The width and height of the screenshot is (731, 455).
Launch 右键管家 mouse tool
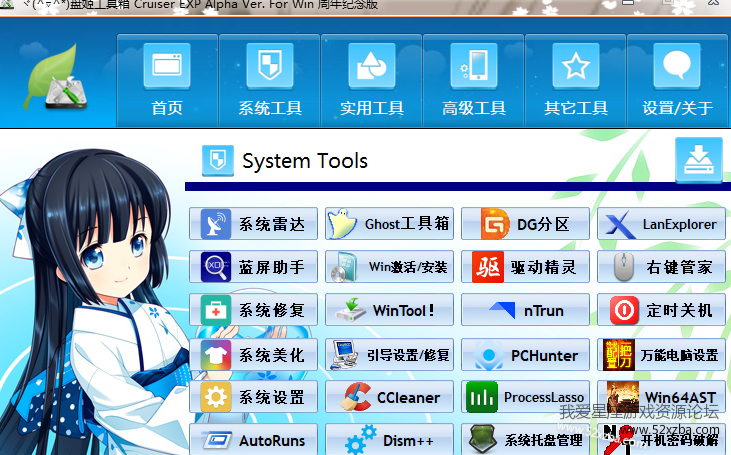[x=662, y=267]
